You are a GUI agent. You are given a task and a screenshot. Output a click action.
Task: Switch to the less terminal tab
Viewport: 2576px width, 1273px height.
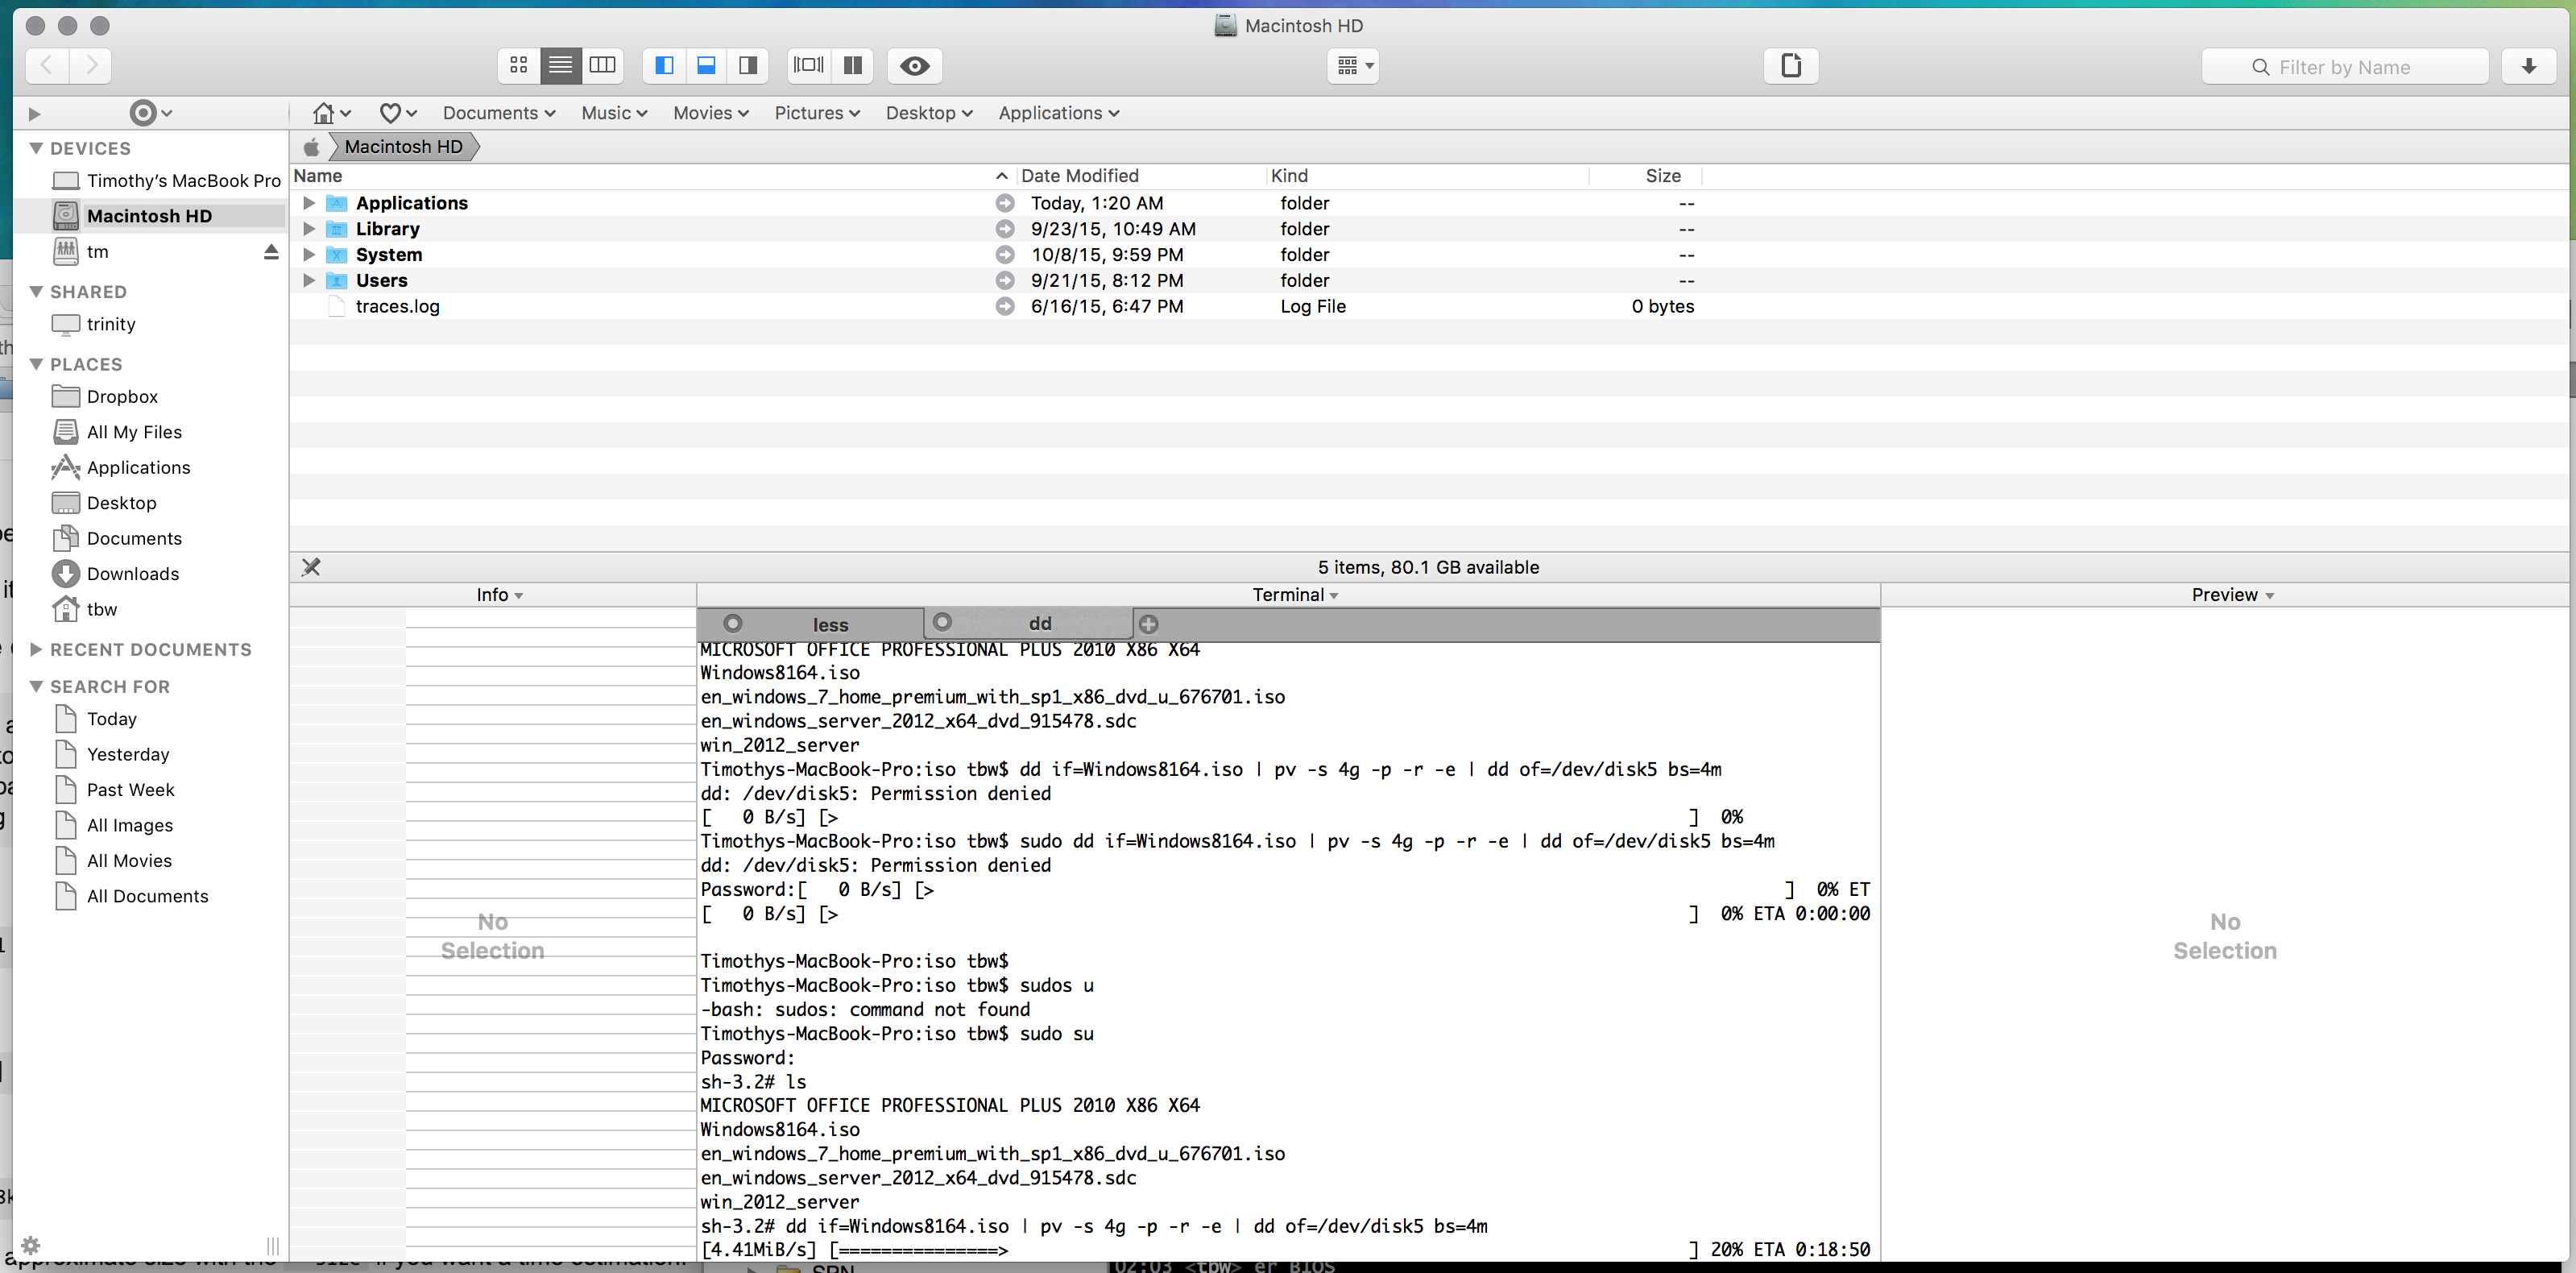tap(811, 625)
